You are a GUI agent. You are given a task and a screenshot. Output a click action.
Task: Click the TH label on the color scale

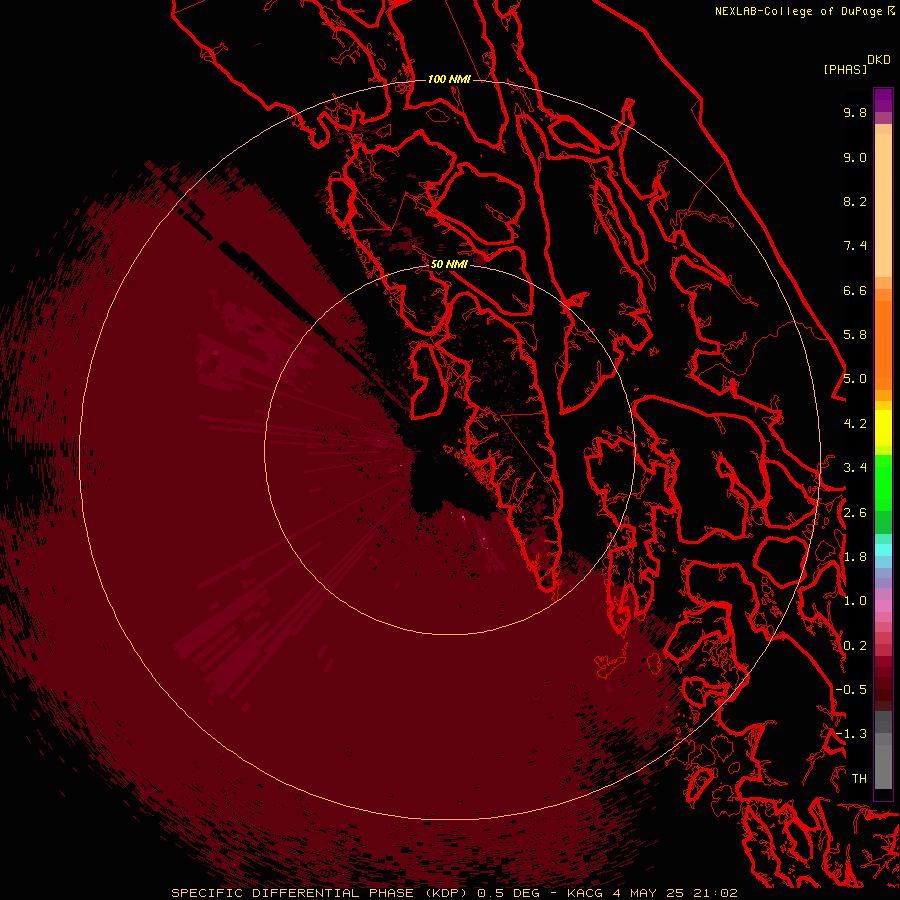859,779
